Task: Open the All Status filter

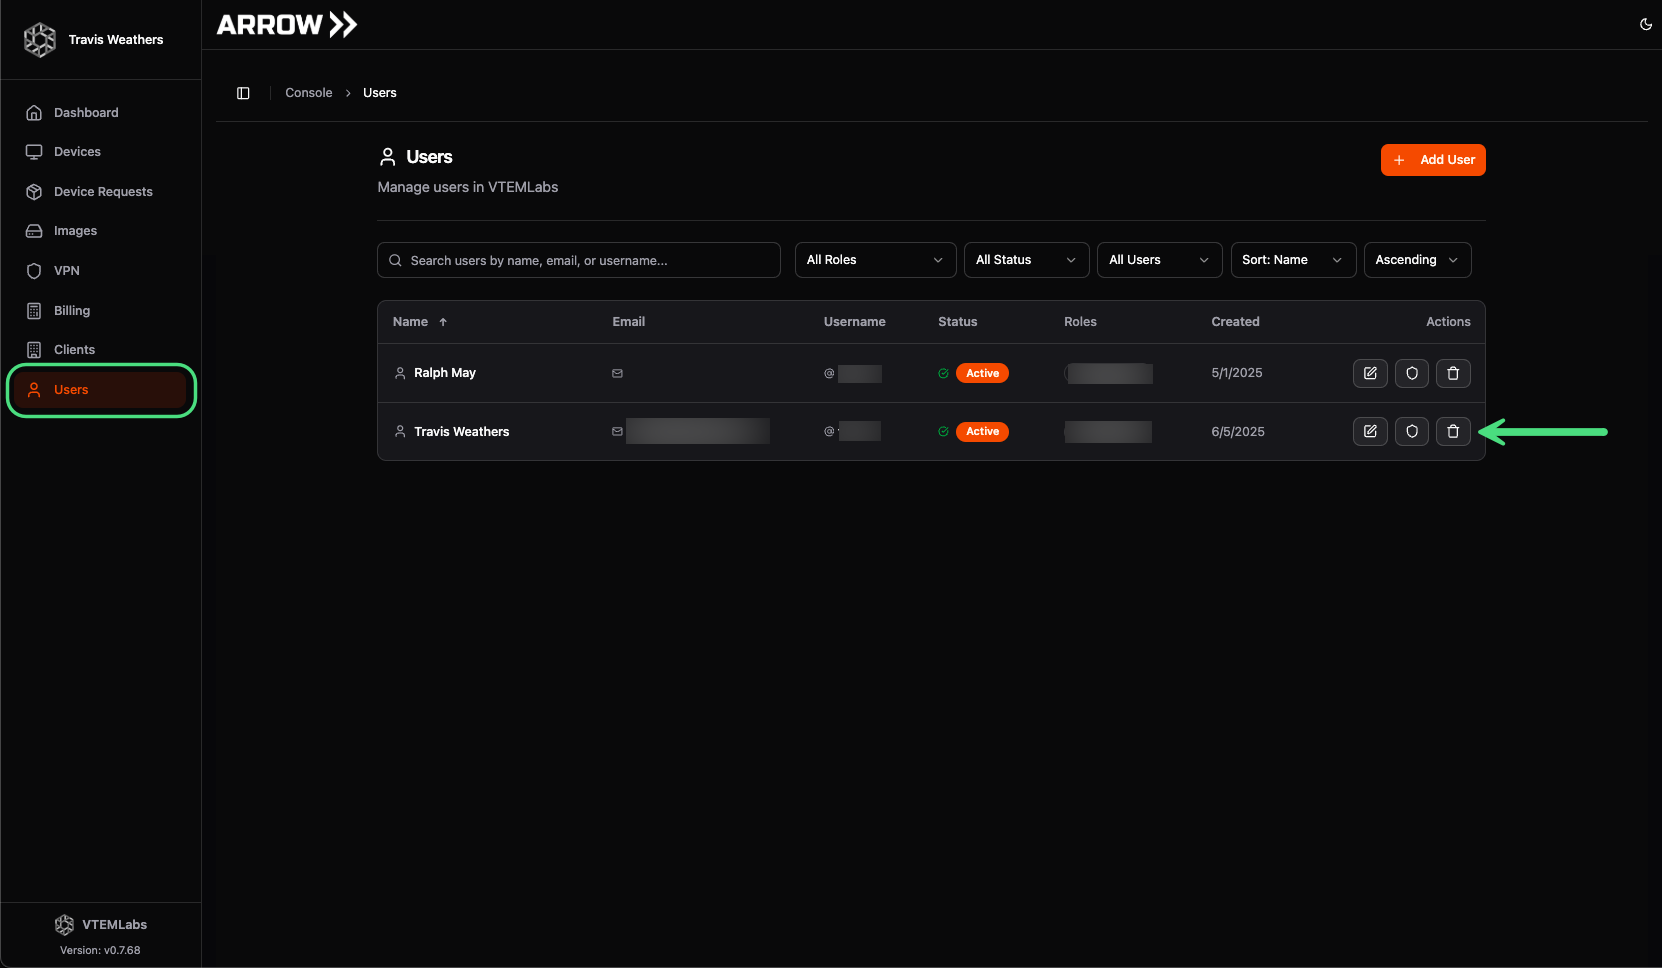Action: [1025, 260]
